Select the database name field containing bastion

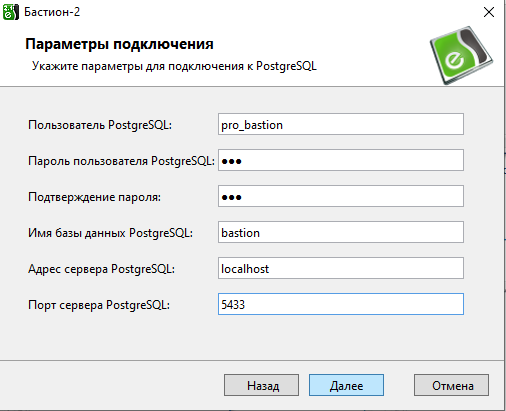coord(341,232)
